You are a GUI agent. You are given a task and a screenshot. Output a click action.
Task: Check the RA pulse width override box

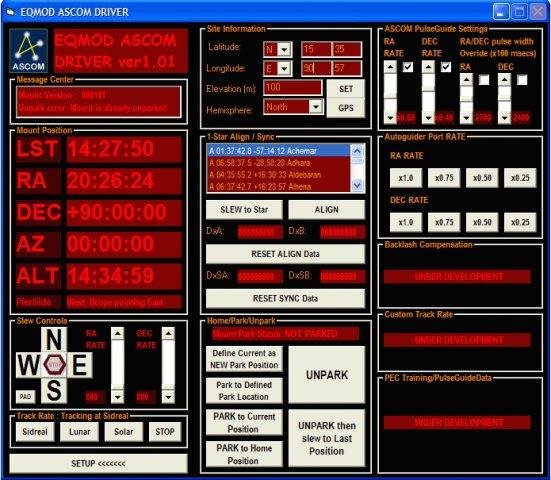[484, 80]
